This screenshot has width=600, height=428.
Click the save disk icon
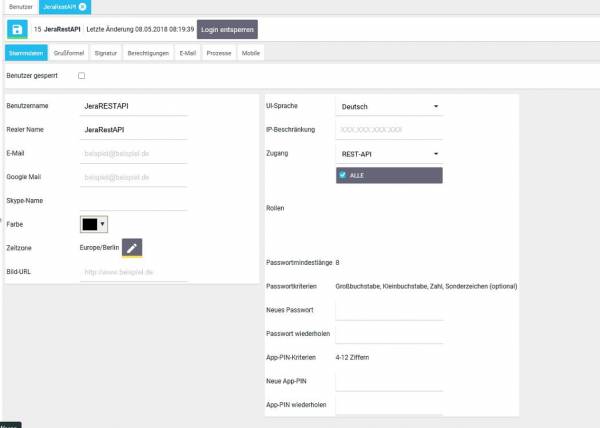[19, 30]
